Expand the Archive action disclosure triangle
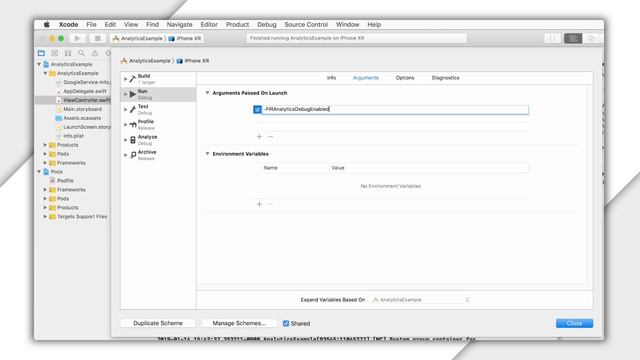The image size is (640, 360). pos(126,155)
